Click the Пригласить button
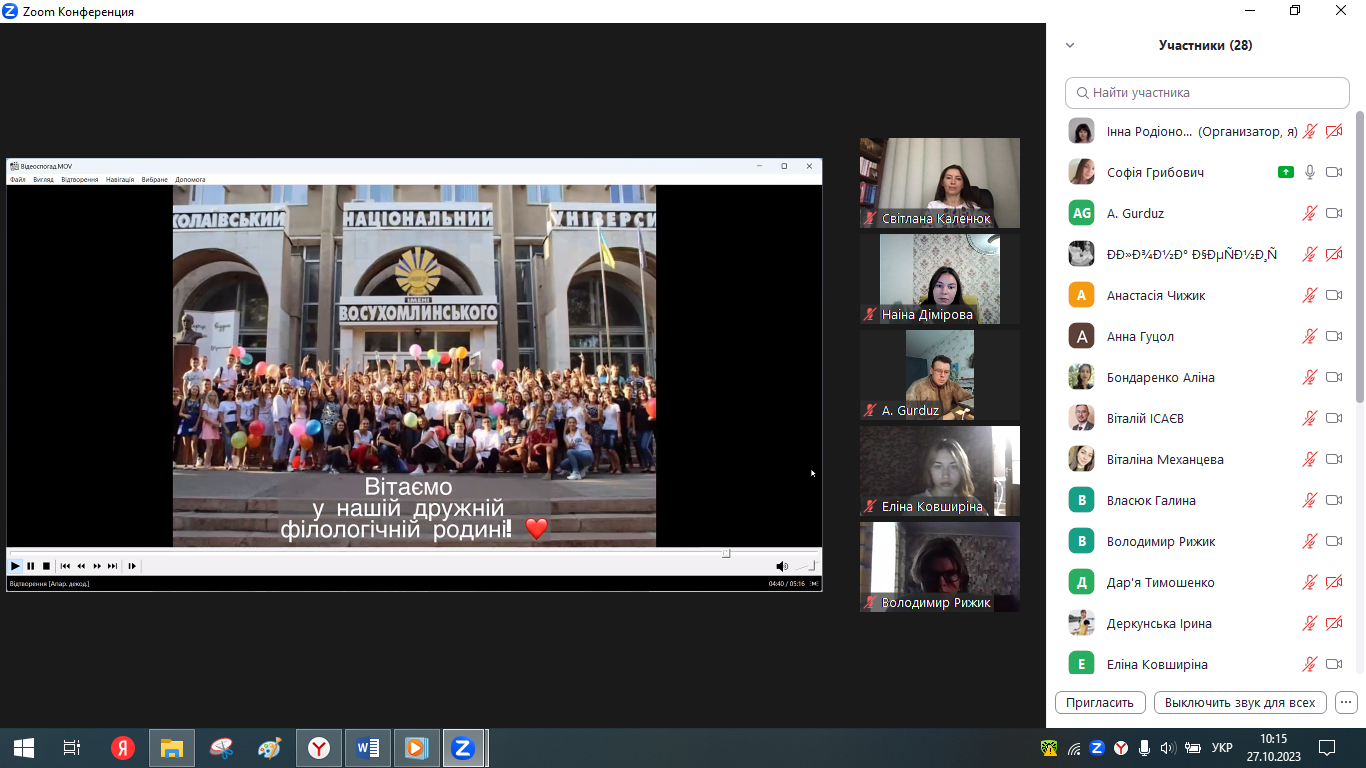This screenshot has width=1366, height=768. coord(1100,702)
